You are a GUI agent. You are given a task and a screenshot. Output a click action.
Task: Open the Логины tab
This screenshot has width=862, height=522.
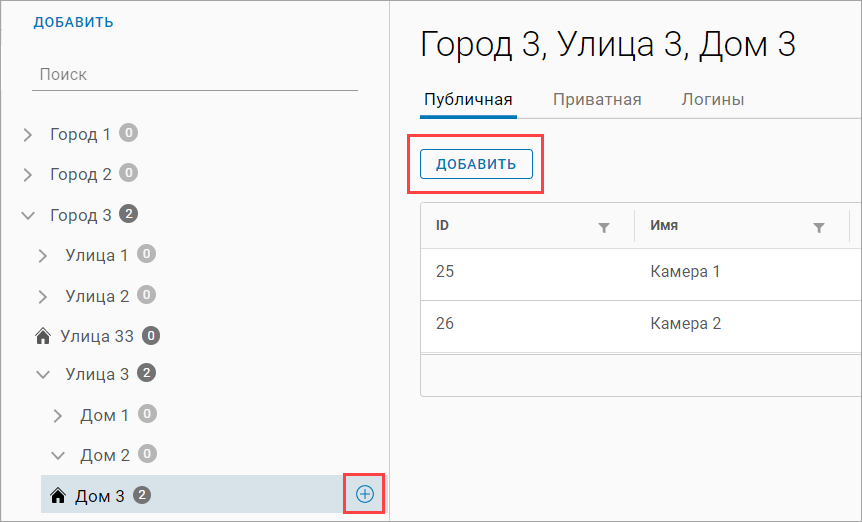[x=712, y=100]
